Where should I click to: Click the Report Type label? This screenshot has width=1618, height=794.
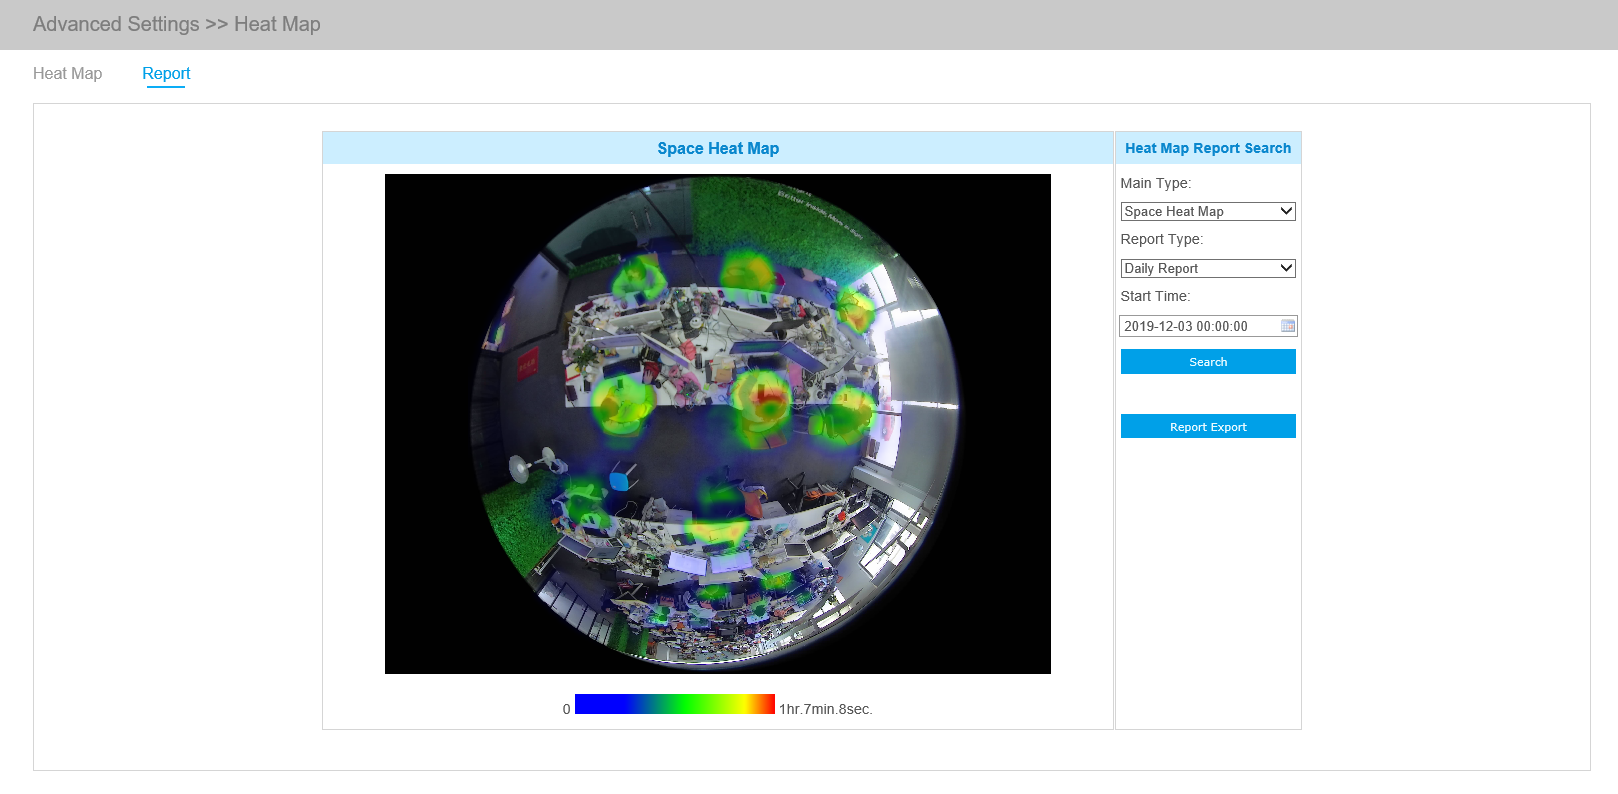coord(1162,239)
